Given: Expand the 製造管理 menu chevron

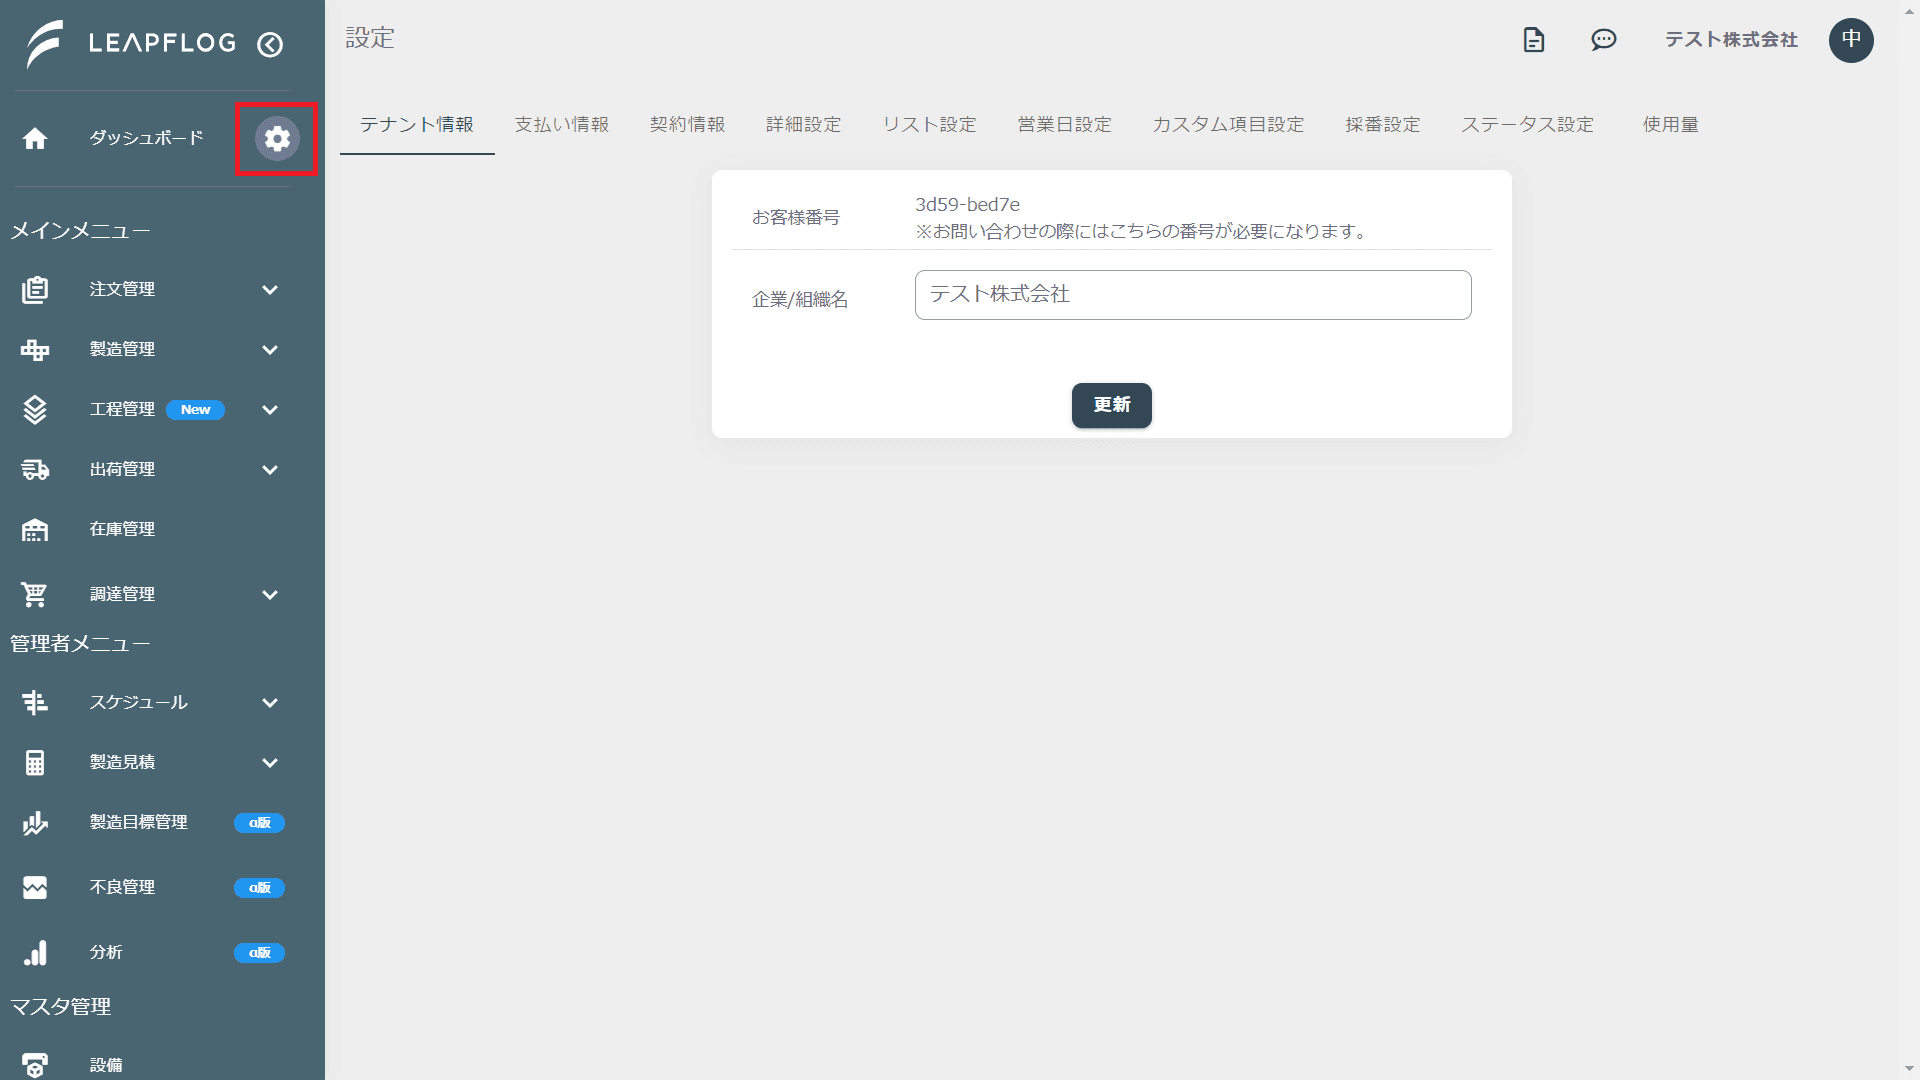Looking at the screenshot, I should tap(270, 350).
